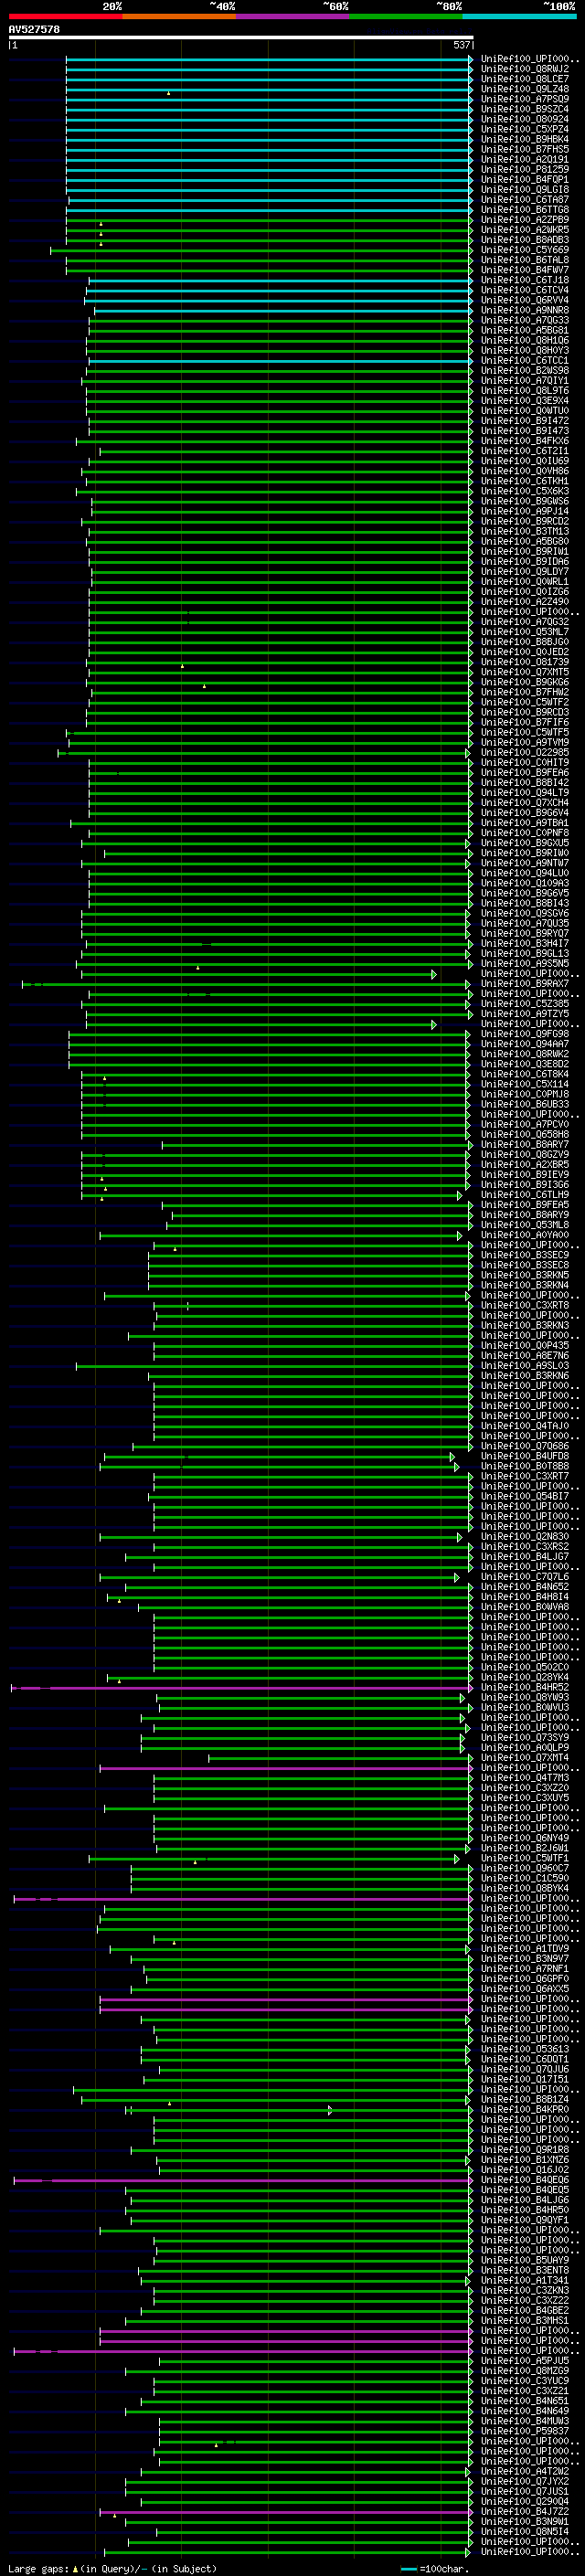Open hit UniRef100_A7PSQ9

click(x=525, y=99)
